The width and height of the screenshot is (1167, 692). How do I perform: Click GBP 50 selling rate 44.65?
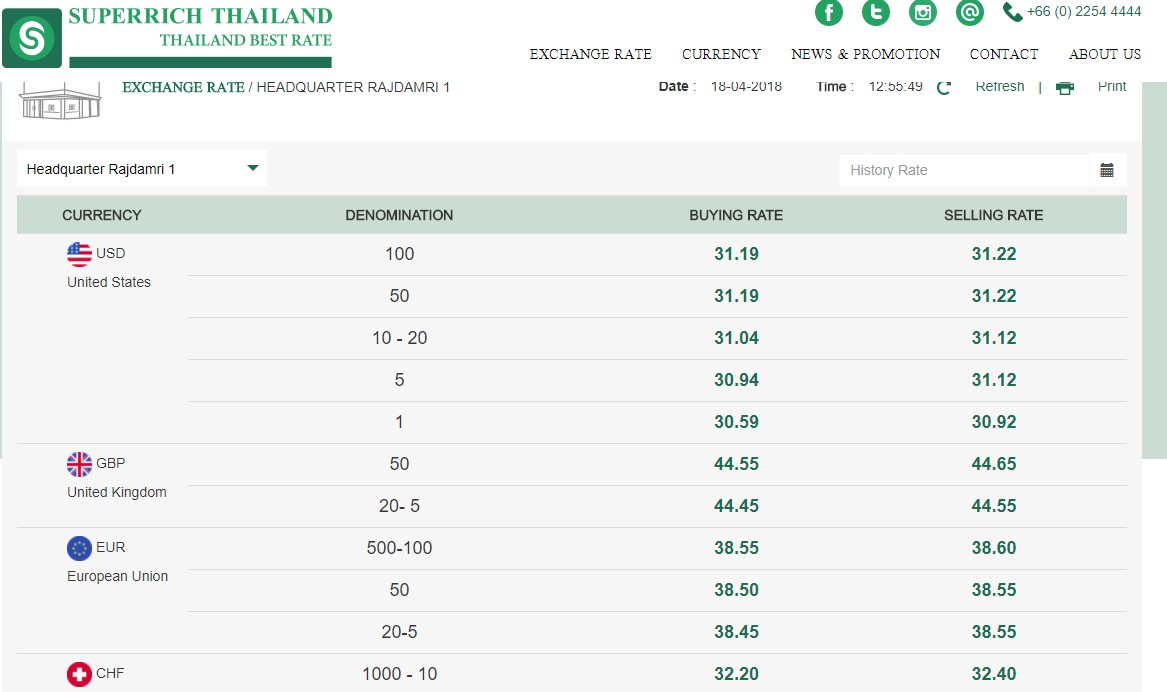pos(994,464)
